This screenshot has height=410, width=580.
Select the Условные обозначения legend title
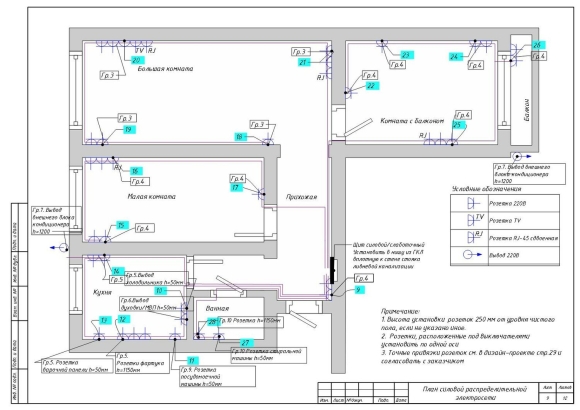click(486, 189)
